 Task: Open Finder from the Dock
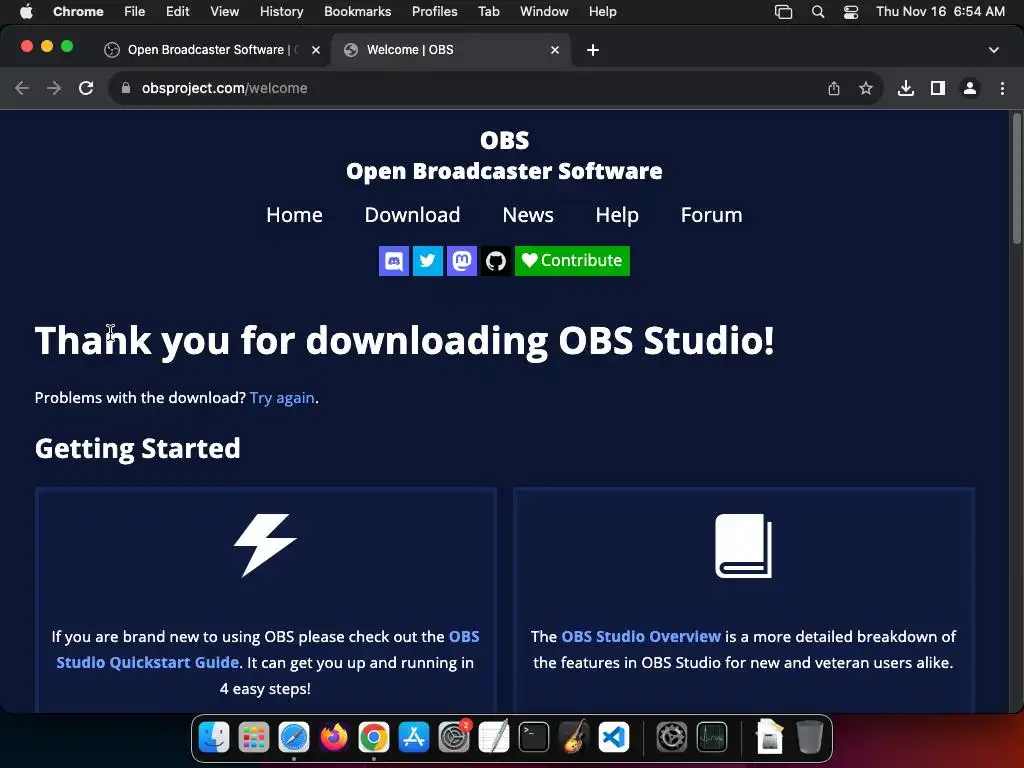point(214,738)
